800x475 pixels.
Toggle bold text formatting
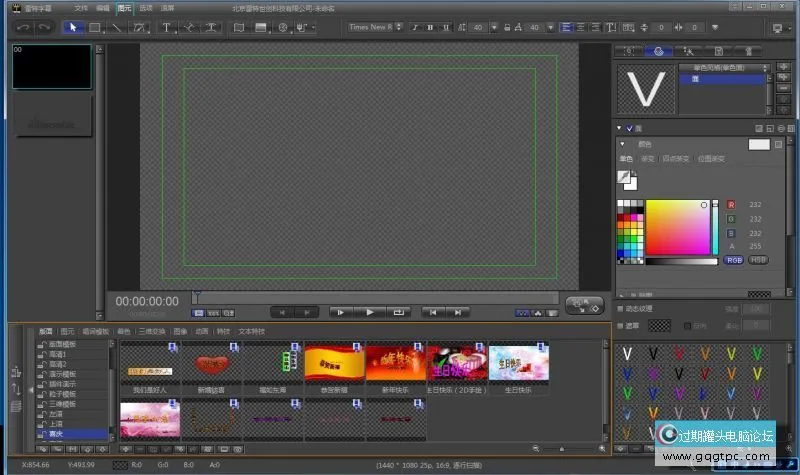(431, 27)
